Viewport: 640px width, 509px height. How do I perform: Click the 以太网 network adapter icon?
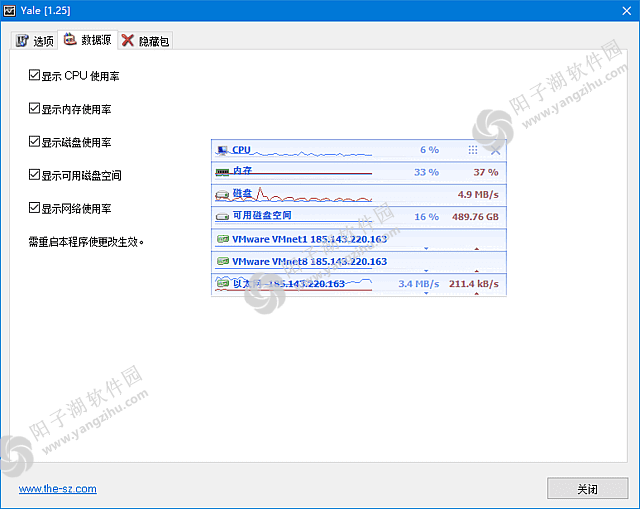[x=223, y=283]
